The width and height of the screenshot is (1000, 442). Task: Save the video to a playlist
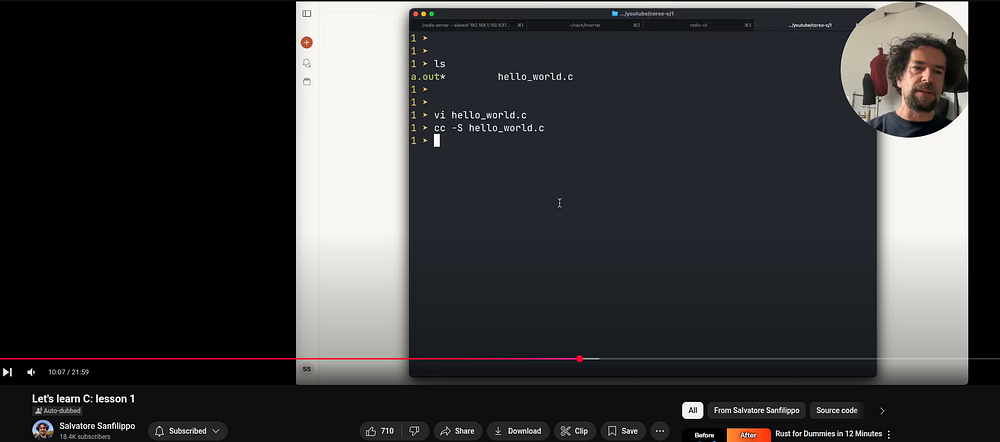(x=623, y=431)
